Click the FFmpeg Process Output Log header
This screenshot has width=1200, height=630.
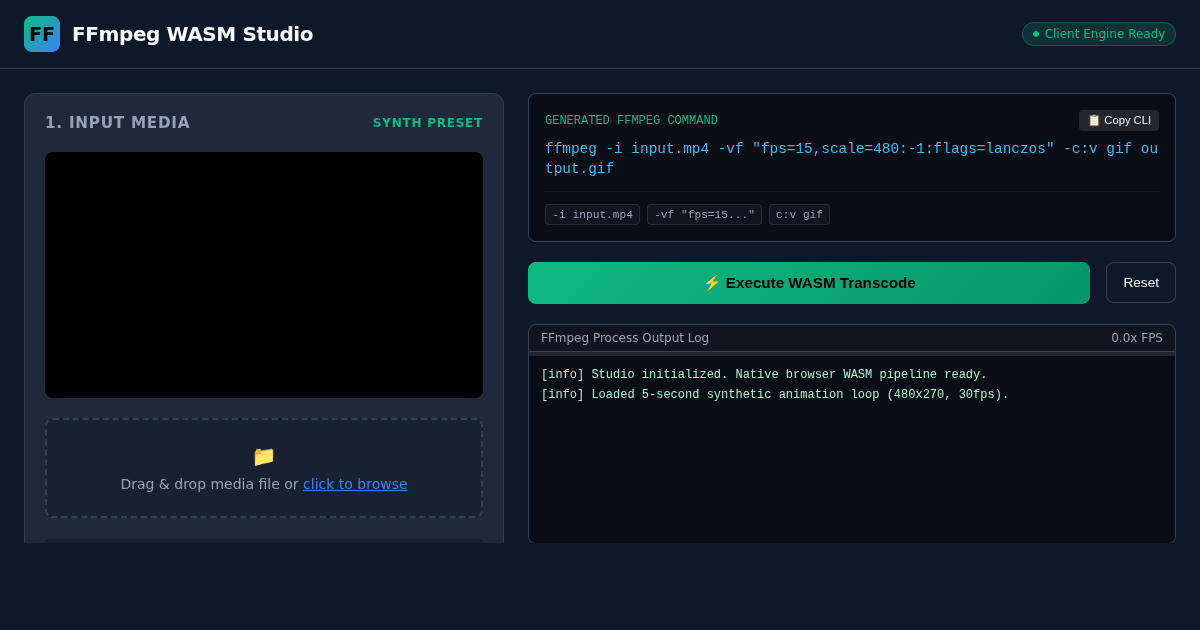pos(625,338)
